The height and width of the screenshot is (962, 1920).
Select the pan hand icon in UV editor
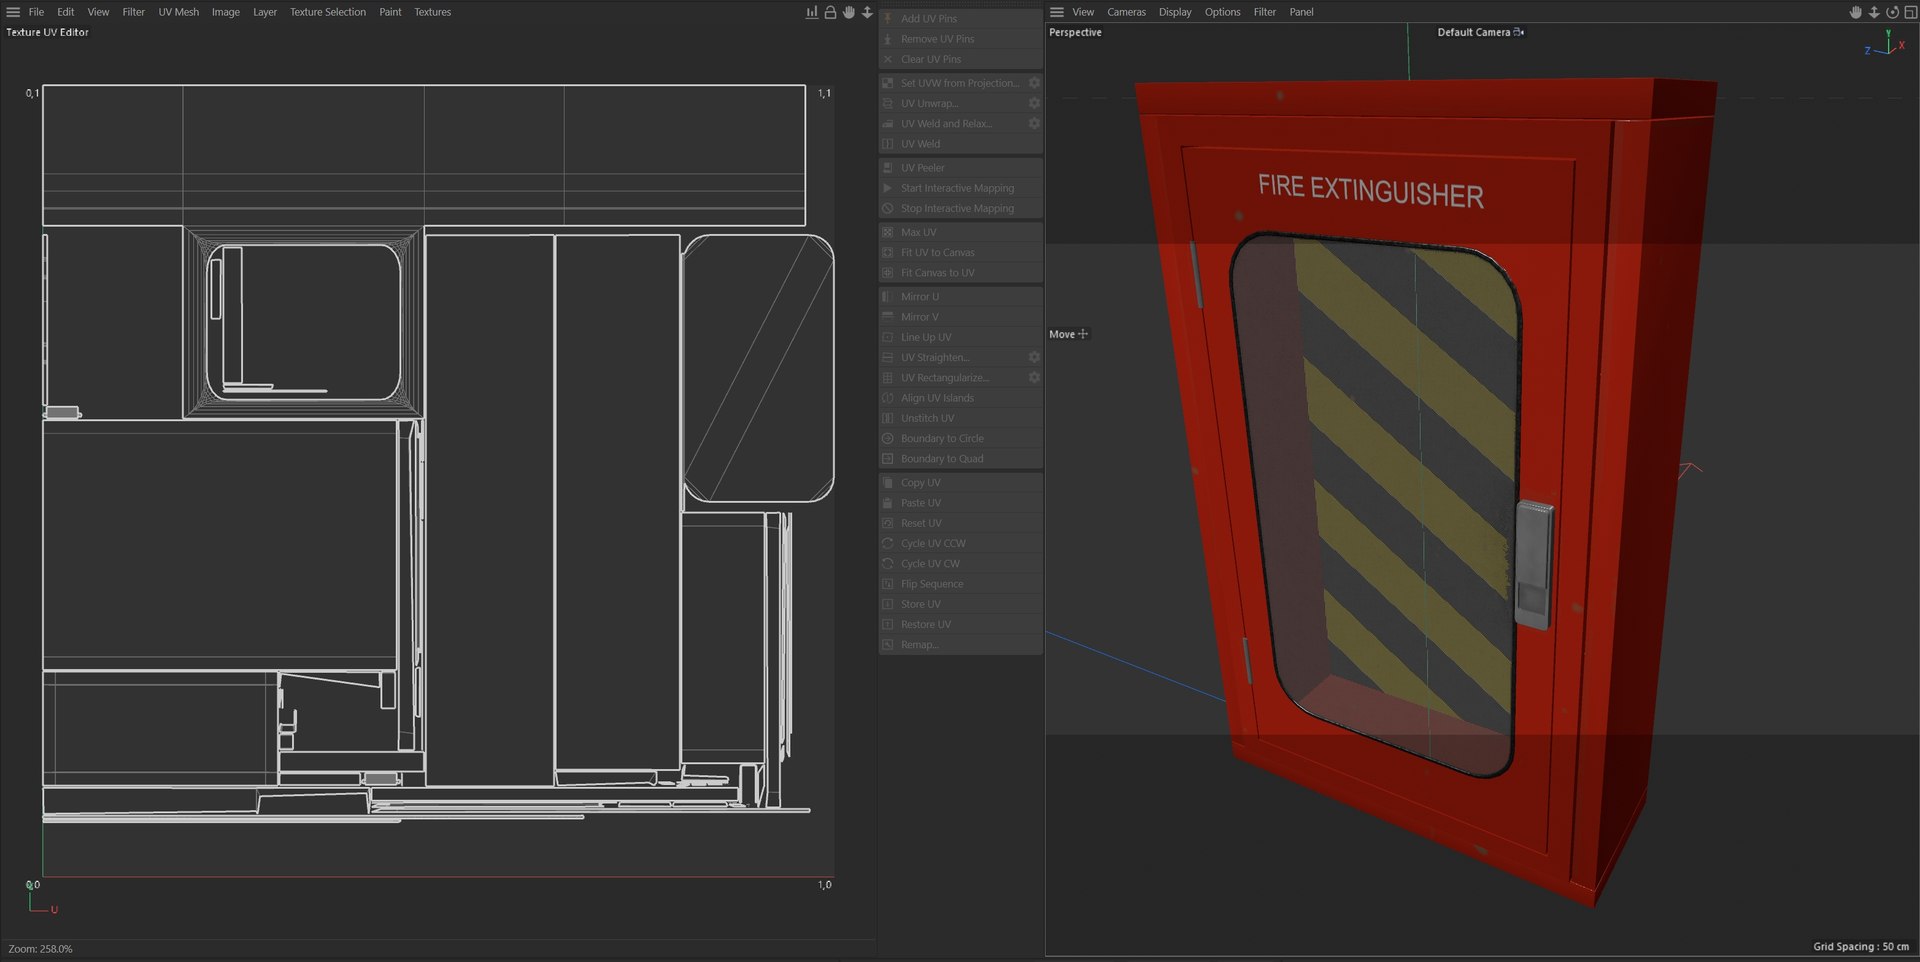849,12
